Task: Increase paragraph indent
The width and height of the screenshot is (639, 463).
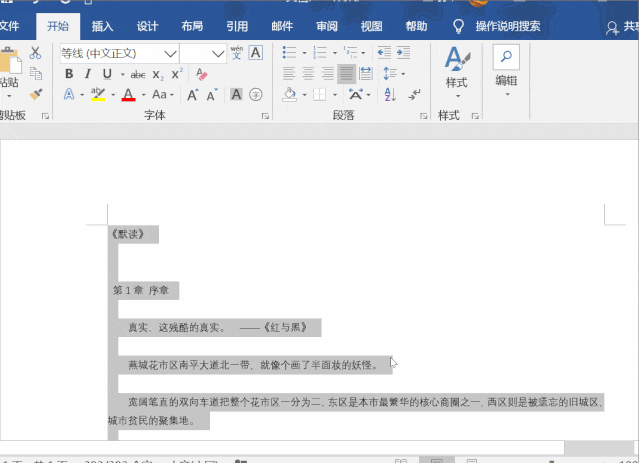Action: [403, 53]
